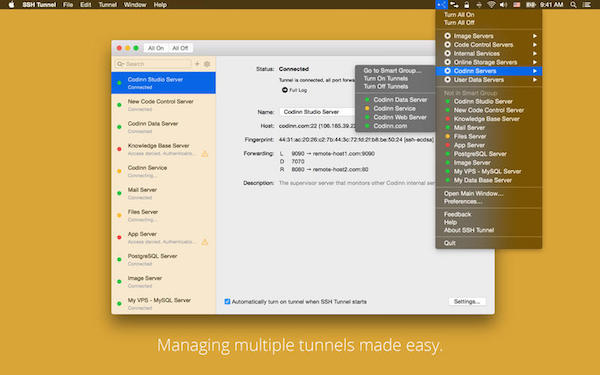Click the SSH Tunnel menu bar status icon
The height and width of the screenshot is (375, 600).
(441, 5)
